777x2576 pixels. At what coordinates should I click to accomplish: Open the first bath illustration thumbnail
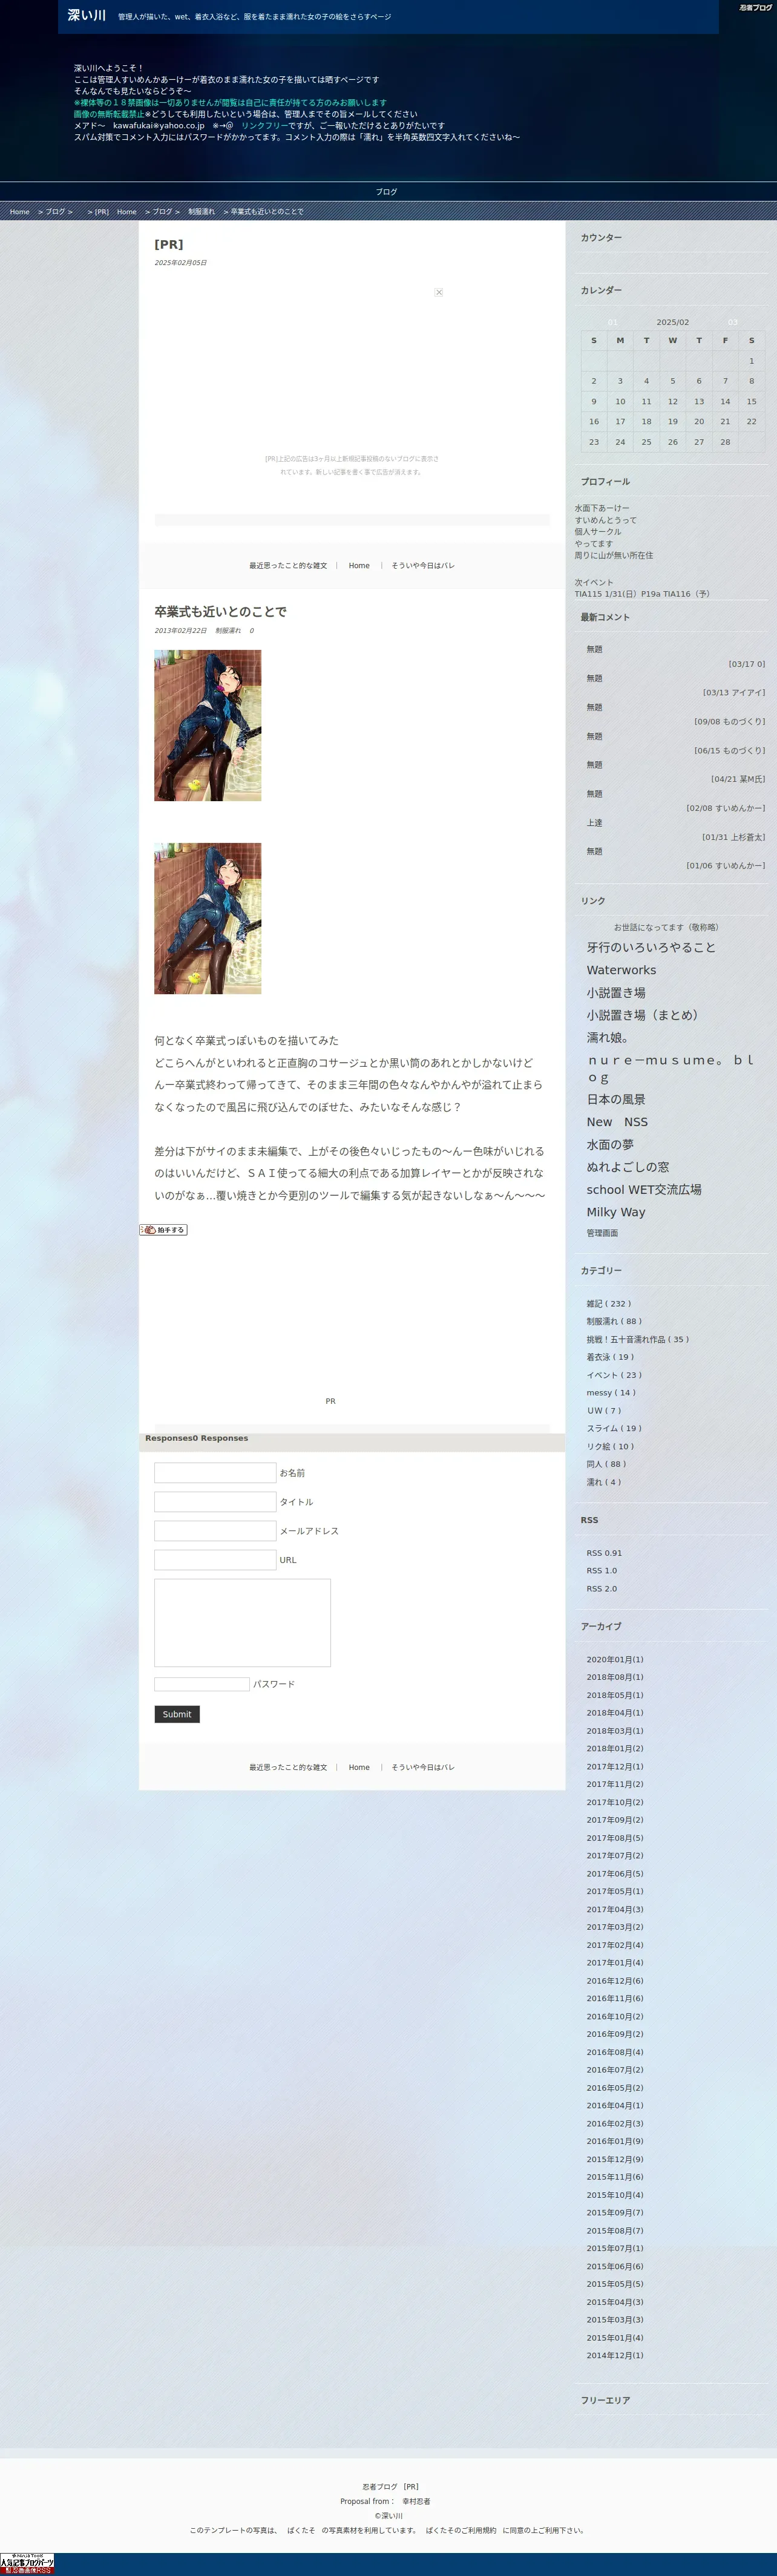click(x=207, y=725)
